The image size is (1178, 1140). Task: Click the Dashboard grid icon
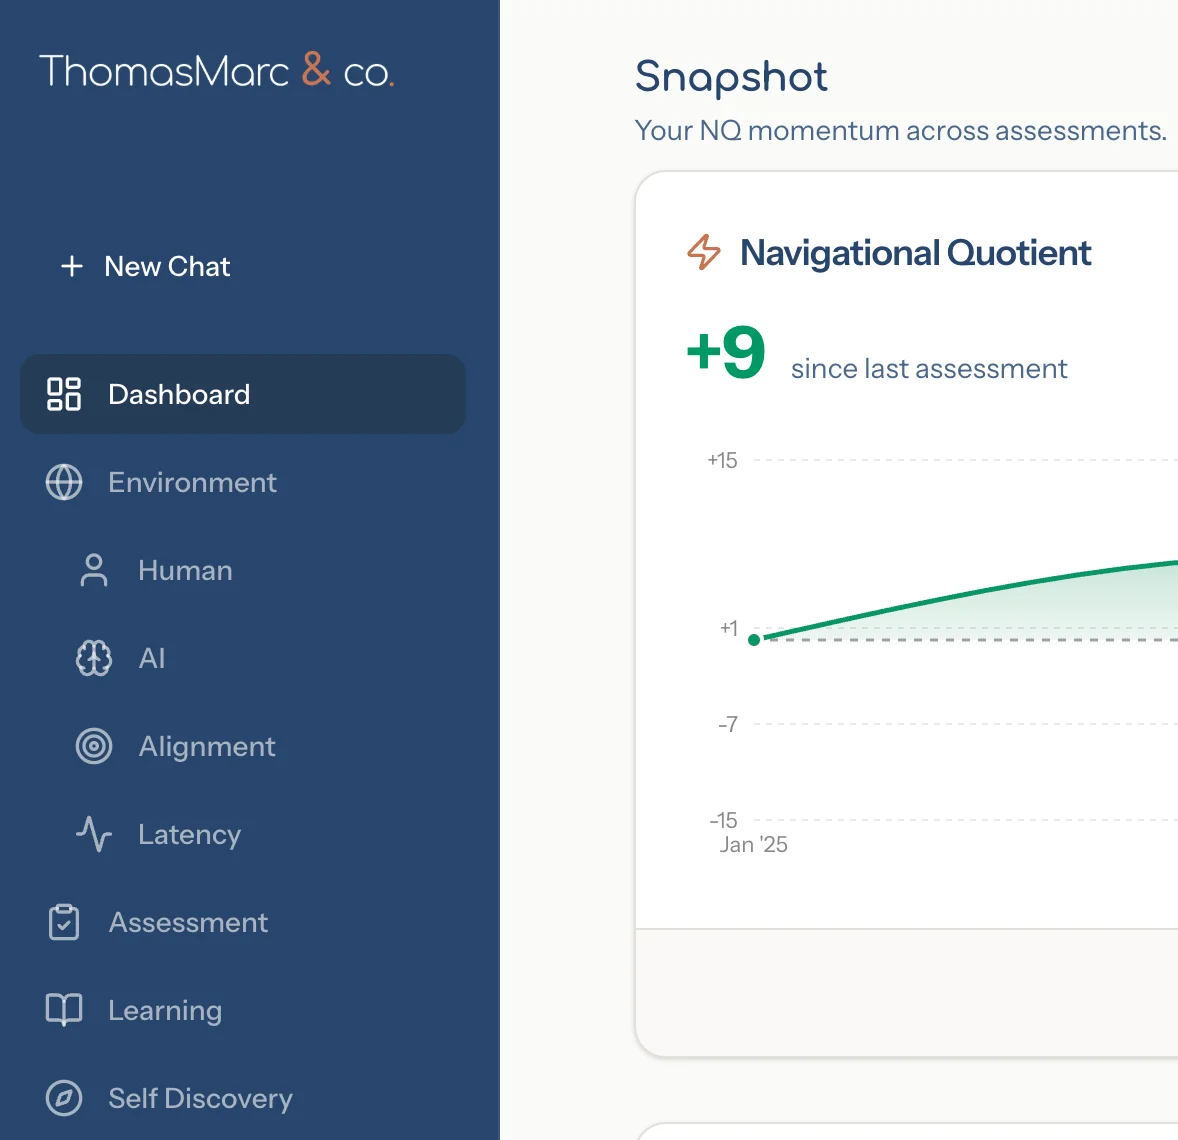coord(64,394)
